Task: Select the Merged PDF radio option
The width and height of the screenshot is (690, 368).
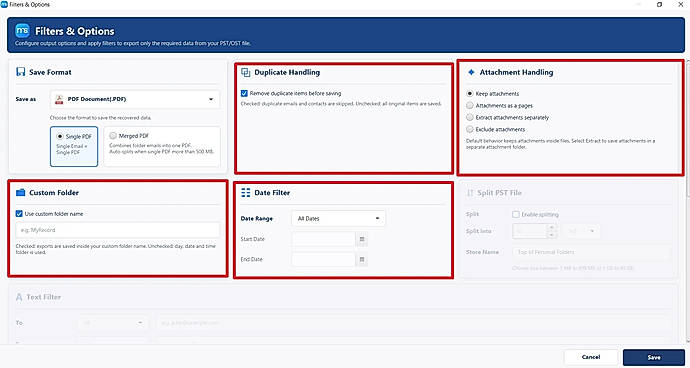Action: coord(113,136)
